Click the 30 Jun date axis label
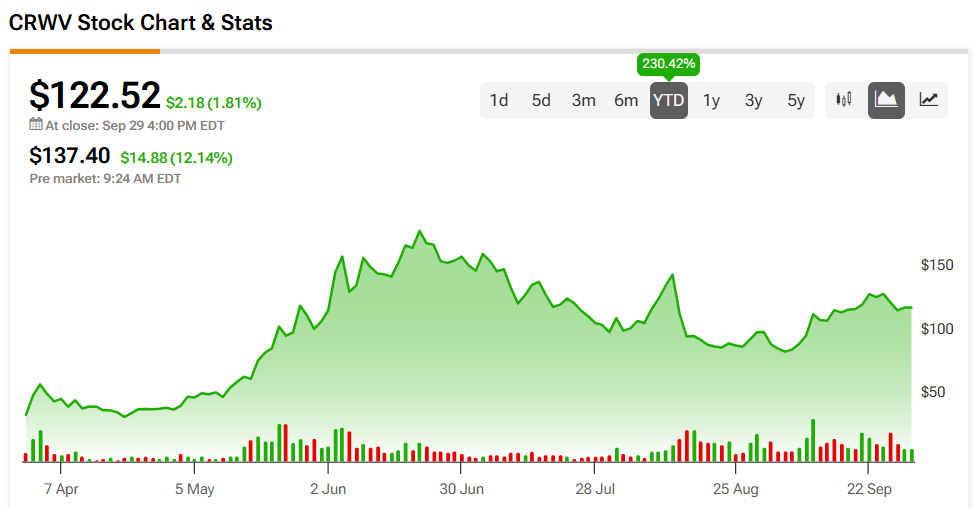Screen dimensions: 973x508 click(x=462, y=489)
